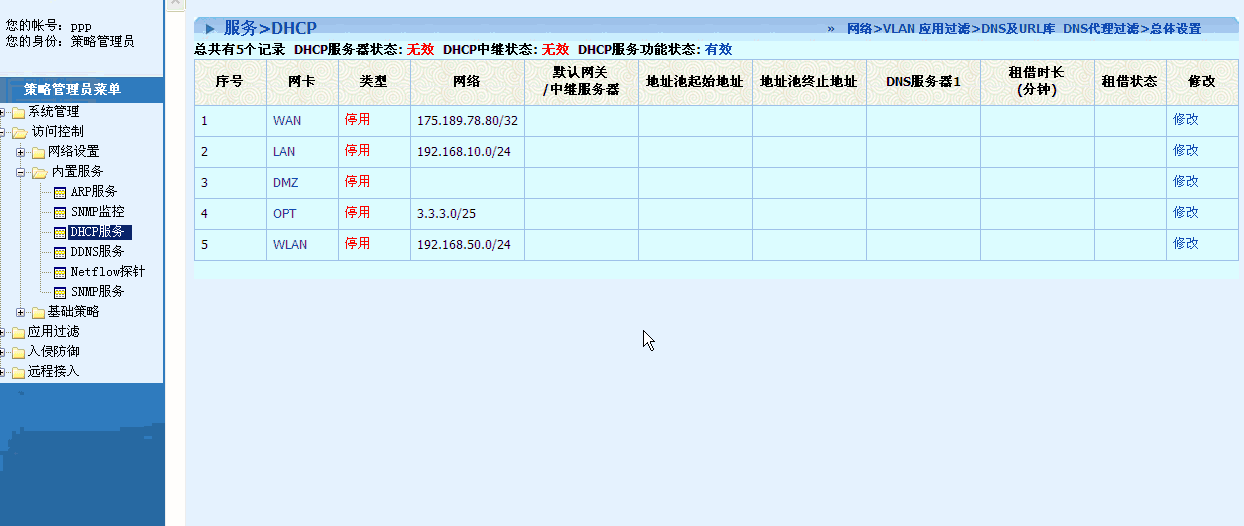This screenshot has height=526, width=1244.
Task: Open Netflow探针 page
Action: [x=108, y=271]
